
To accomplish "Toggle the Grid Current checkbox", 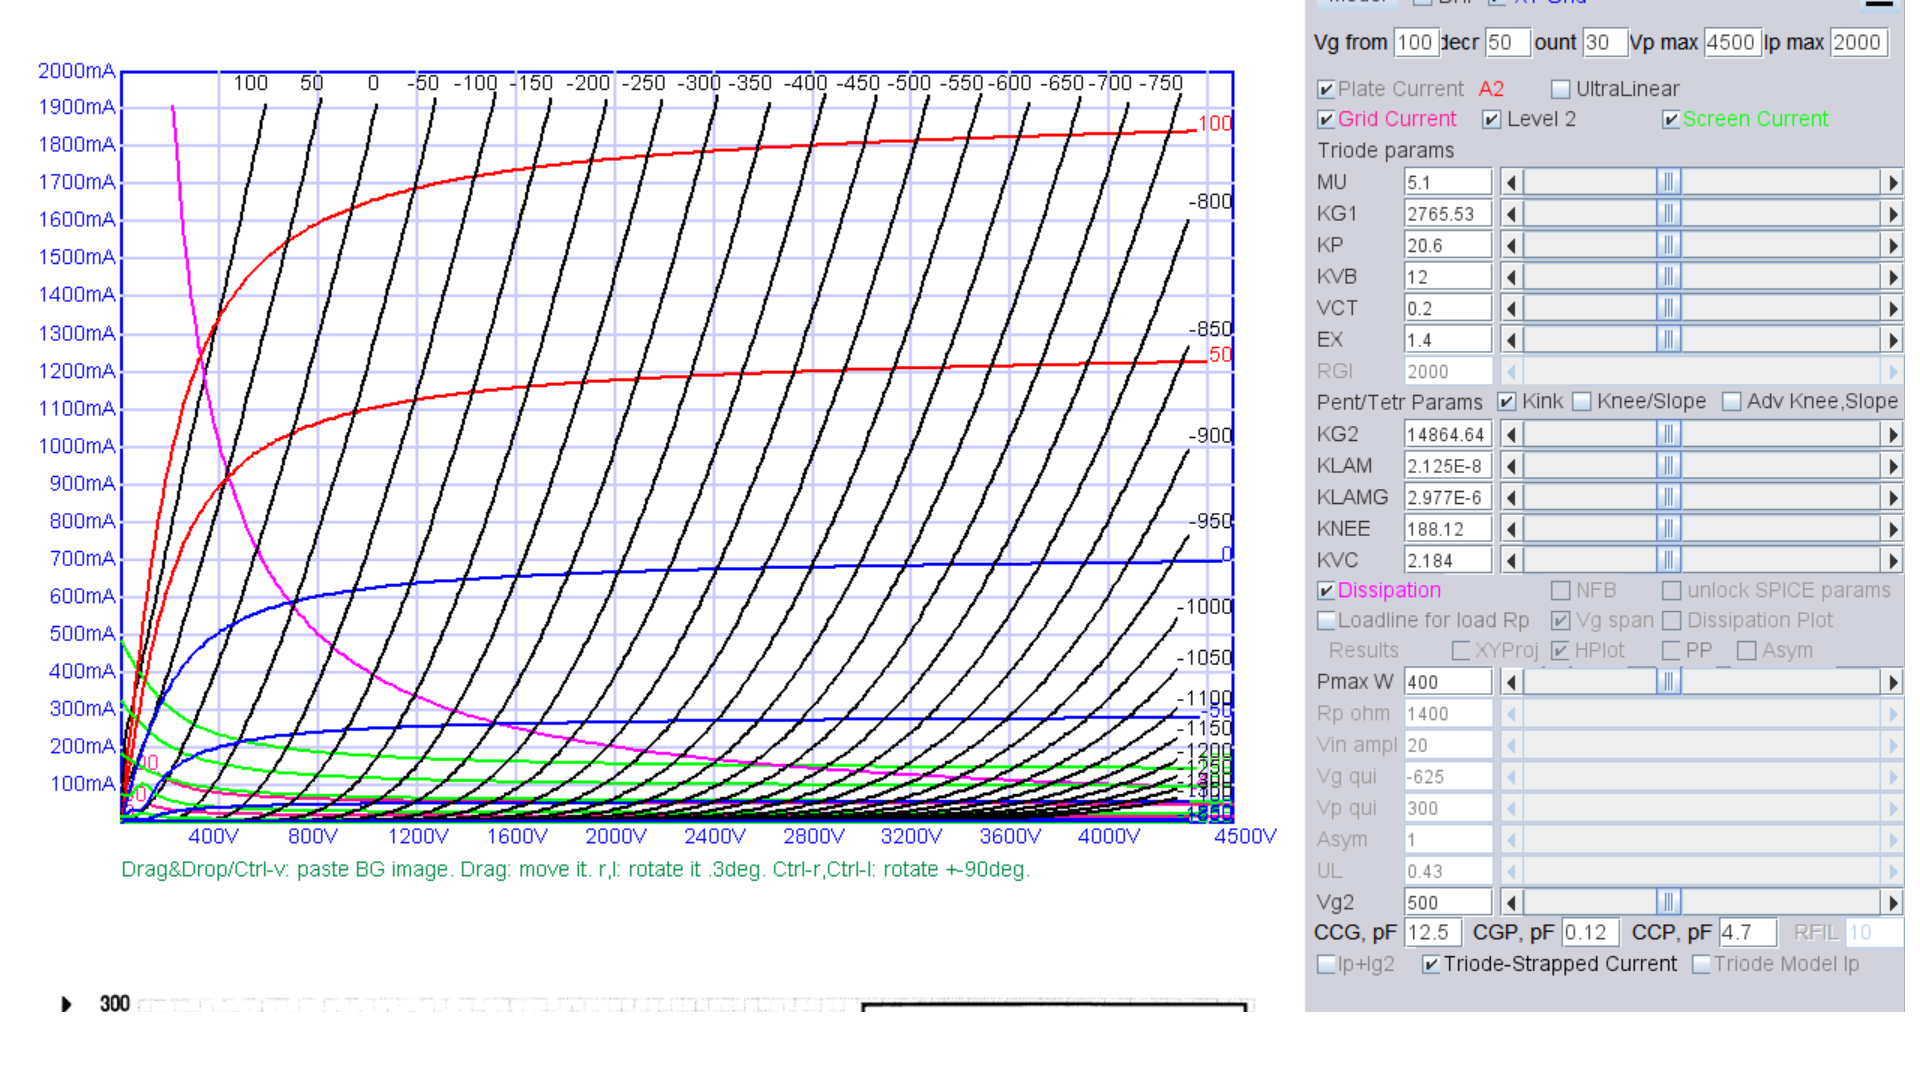I will (1326, 119).
